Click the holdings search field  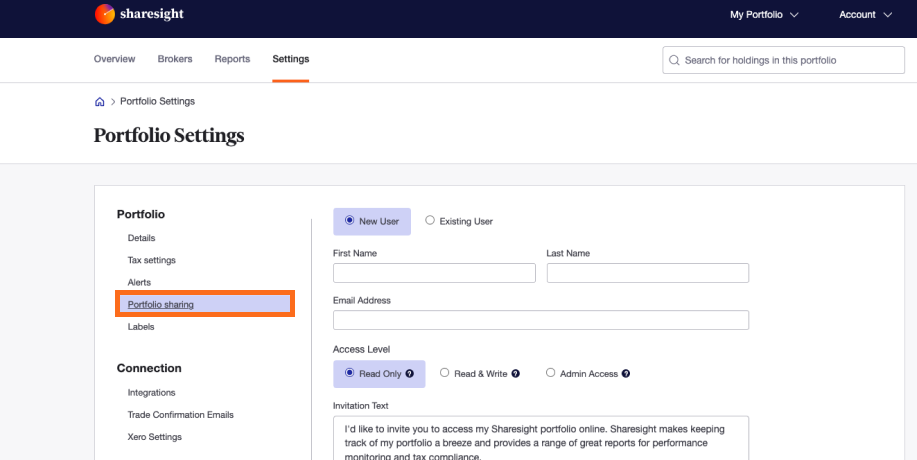[x=784, y=60]
